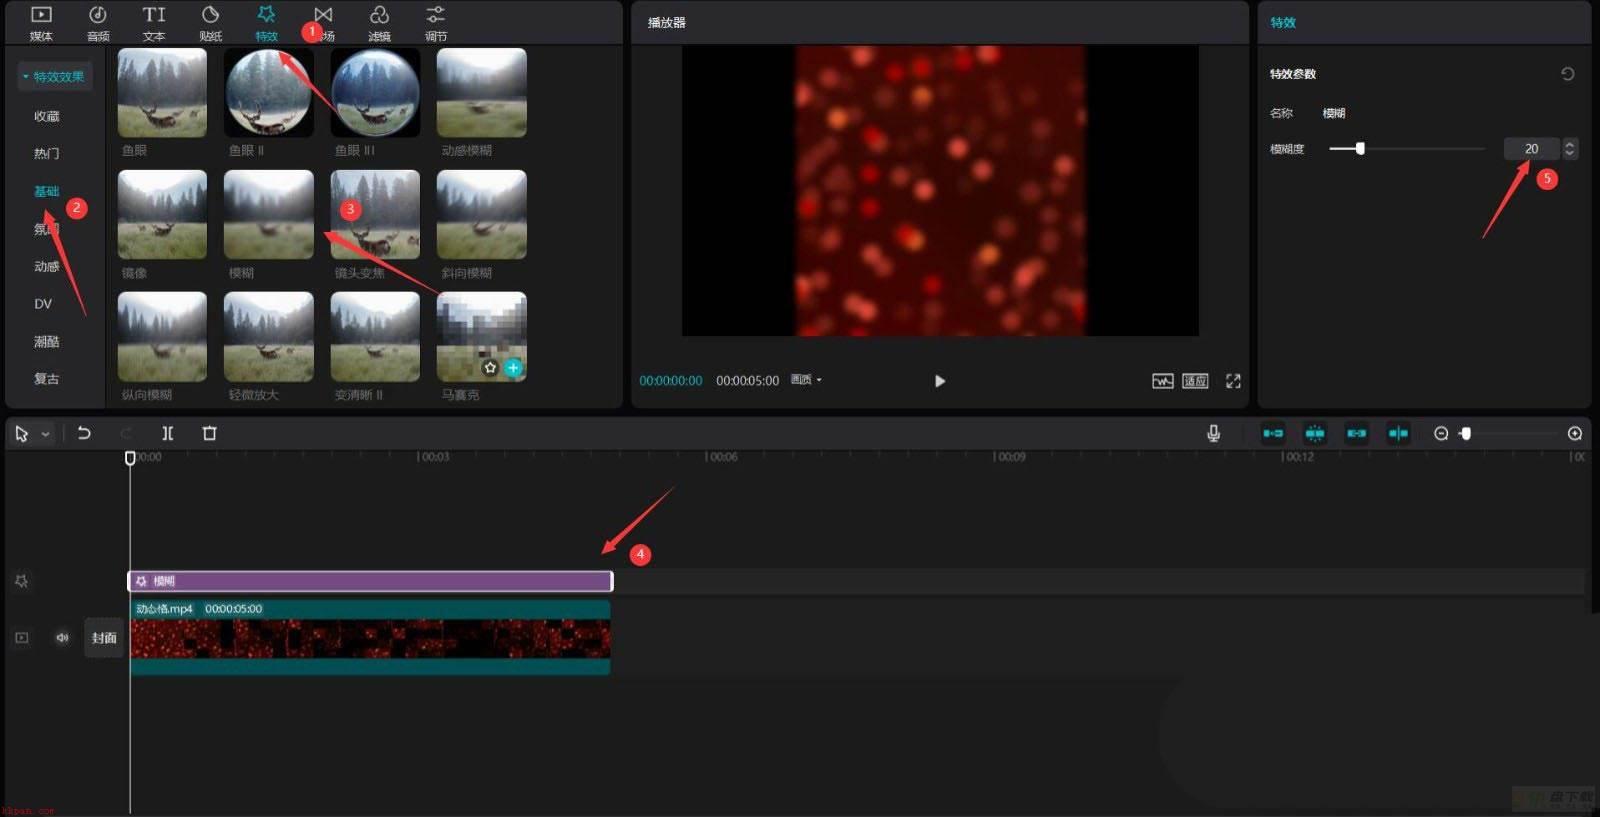
Task: Open the 音频 (Audio) tab
Action: (98, 23)
